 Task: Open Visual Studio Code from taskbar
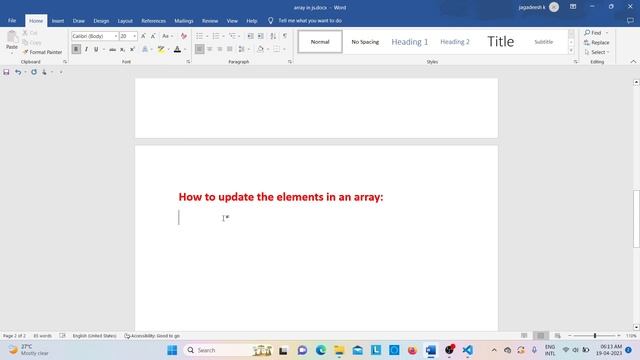click(x=468, y=350)
